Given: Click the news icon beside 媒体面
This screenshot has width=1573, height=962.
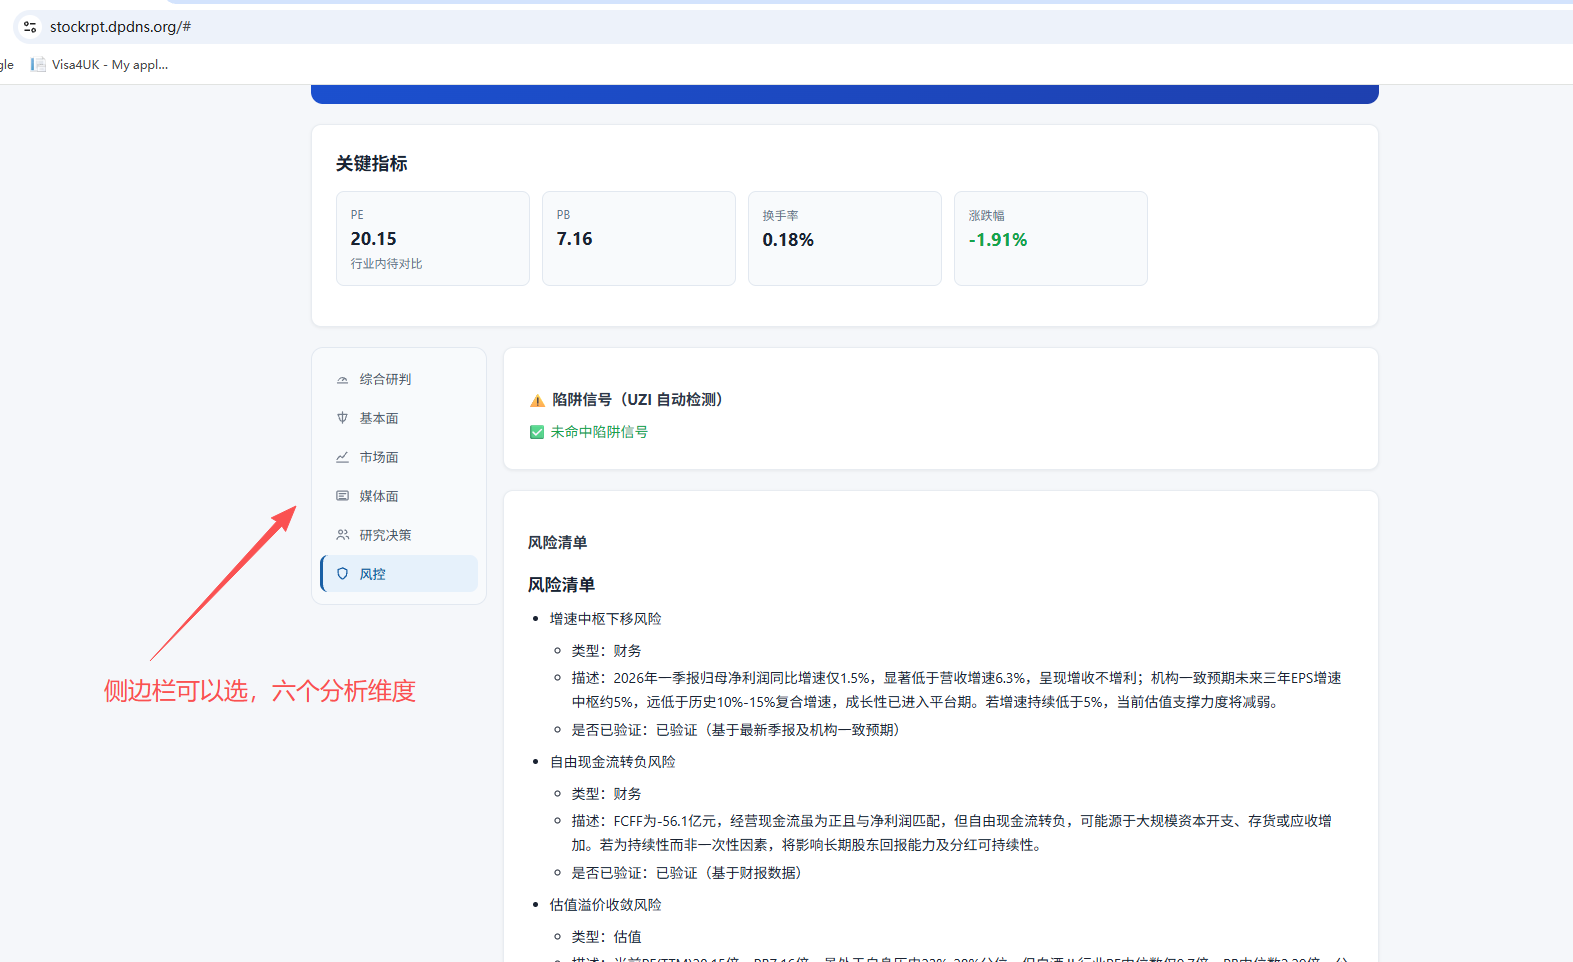Looking at the screenshot, I should [342, 496].
